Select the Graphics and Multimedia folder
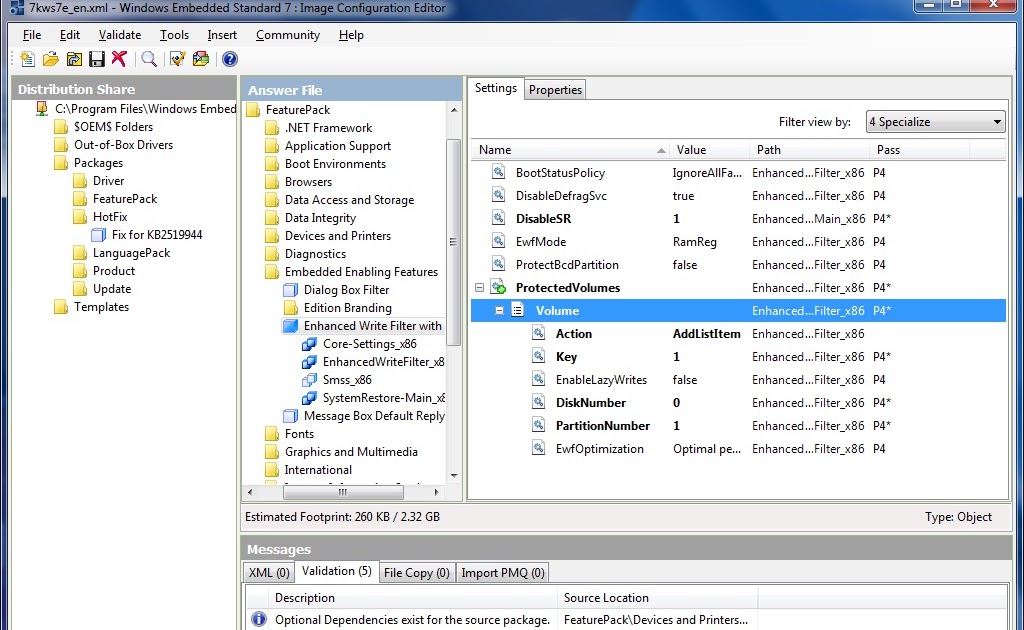 [351, 452]
